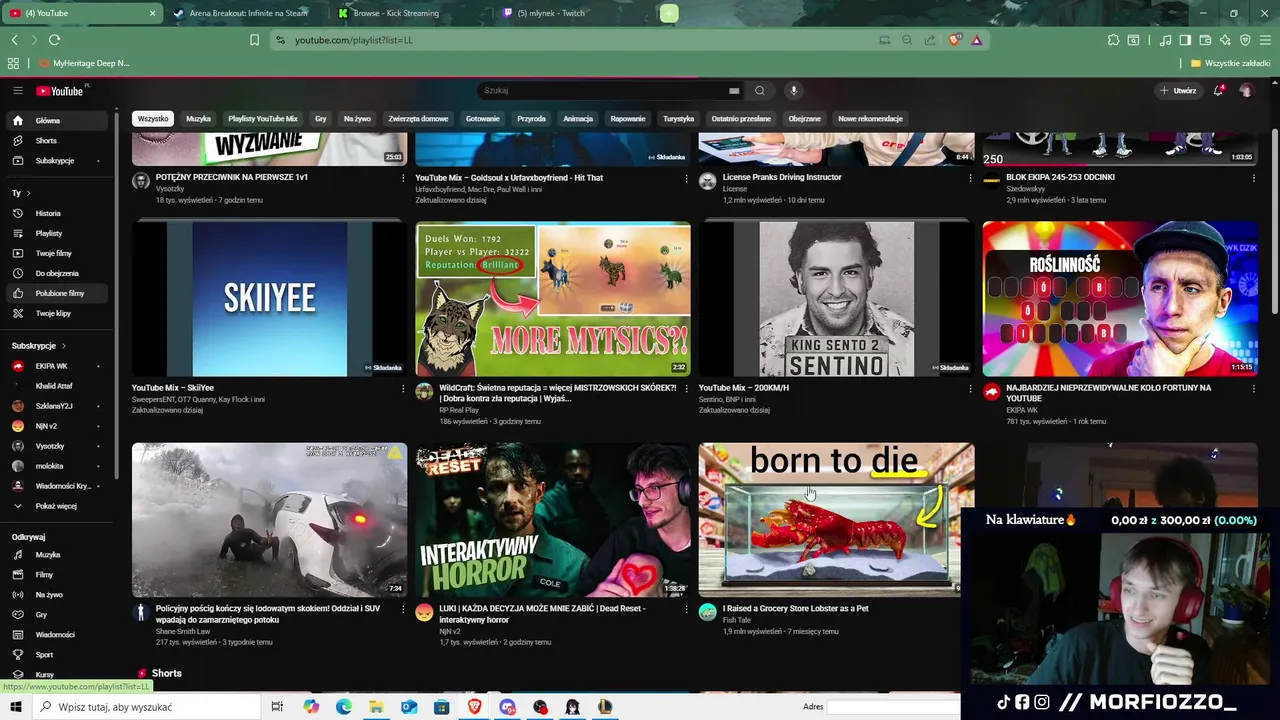The height and width of the screenshot is (720, 1280).
Task: Open Microsoft Edge from the taskbar
Action: coord(344,707)
